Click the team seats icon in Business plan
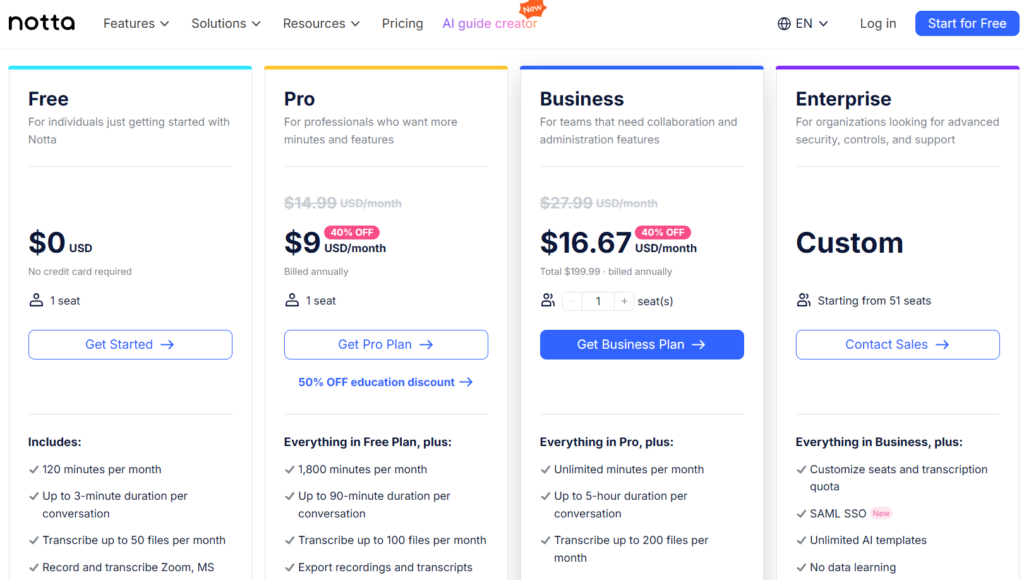The width and height of the screenshot is (1024, 580). coord(548,300)
